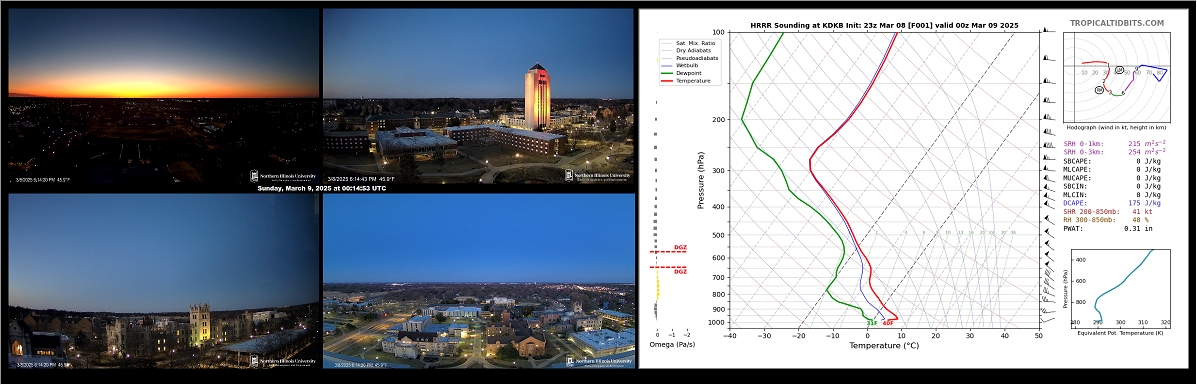The width and height of the screenshot is (1197, 385).
Task: Select the Sat. Mix. Ratio legend entry
Action: pyautogui.click(x=688, y=43)
